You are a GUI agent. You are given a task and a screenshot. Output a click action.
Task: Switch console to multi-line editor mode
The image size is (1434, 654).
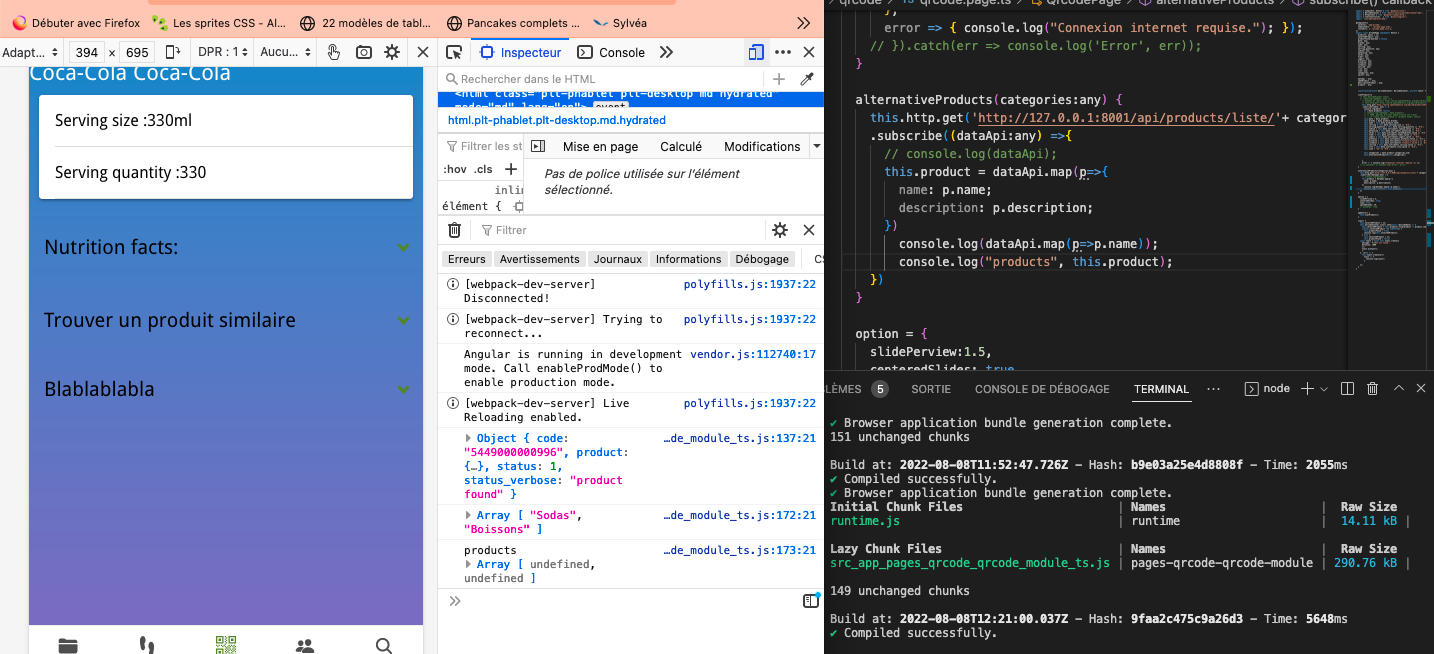pyautogui.click(x=811, y=601)
